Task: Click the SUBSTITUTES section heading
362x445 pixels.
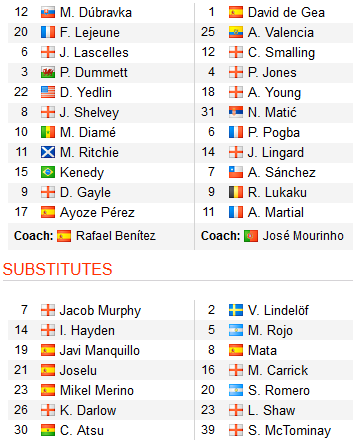Action: pyautogui.click(x=57, y=269)
